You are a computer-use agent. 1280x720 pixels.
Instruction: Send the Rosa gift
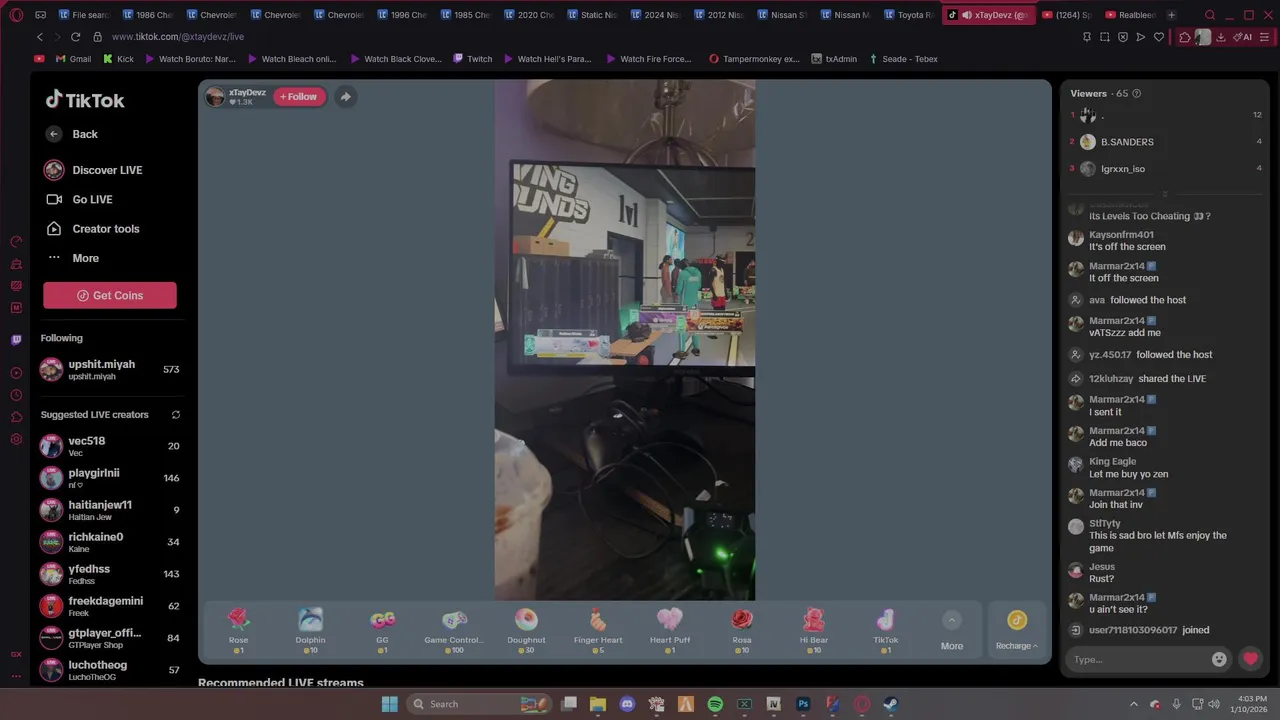pos(742,631)
